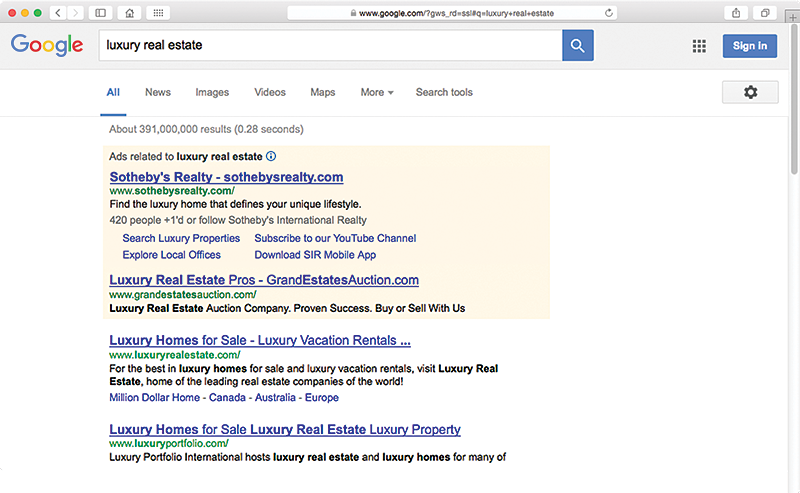Open Sotheby's Realty ad title link
This screenshot has width=800, height=493.
click(x=227, y=177)
